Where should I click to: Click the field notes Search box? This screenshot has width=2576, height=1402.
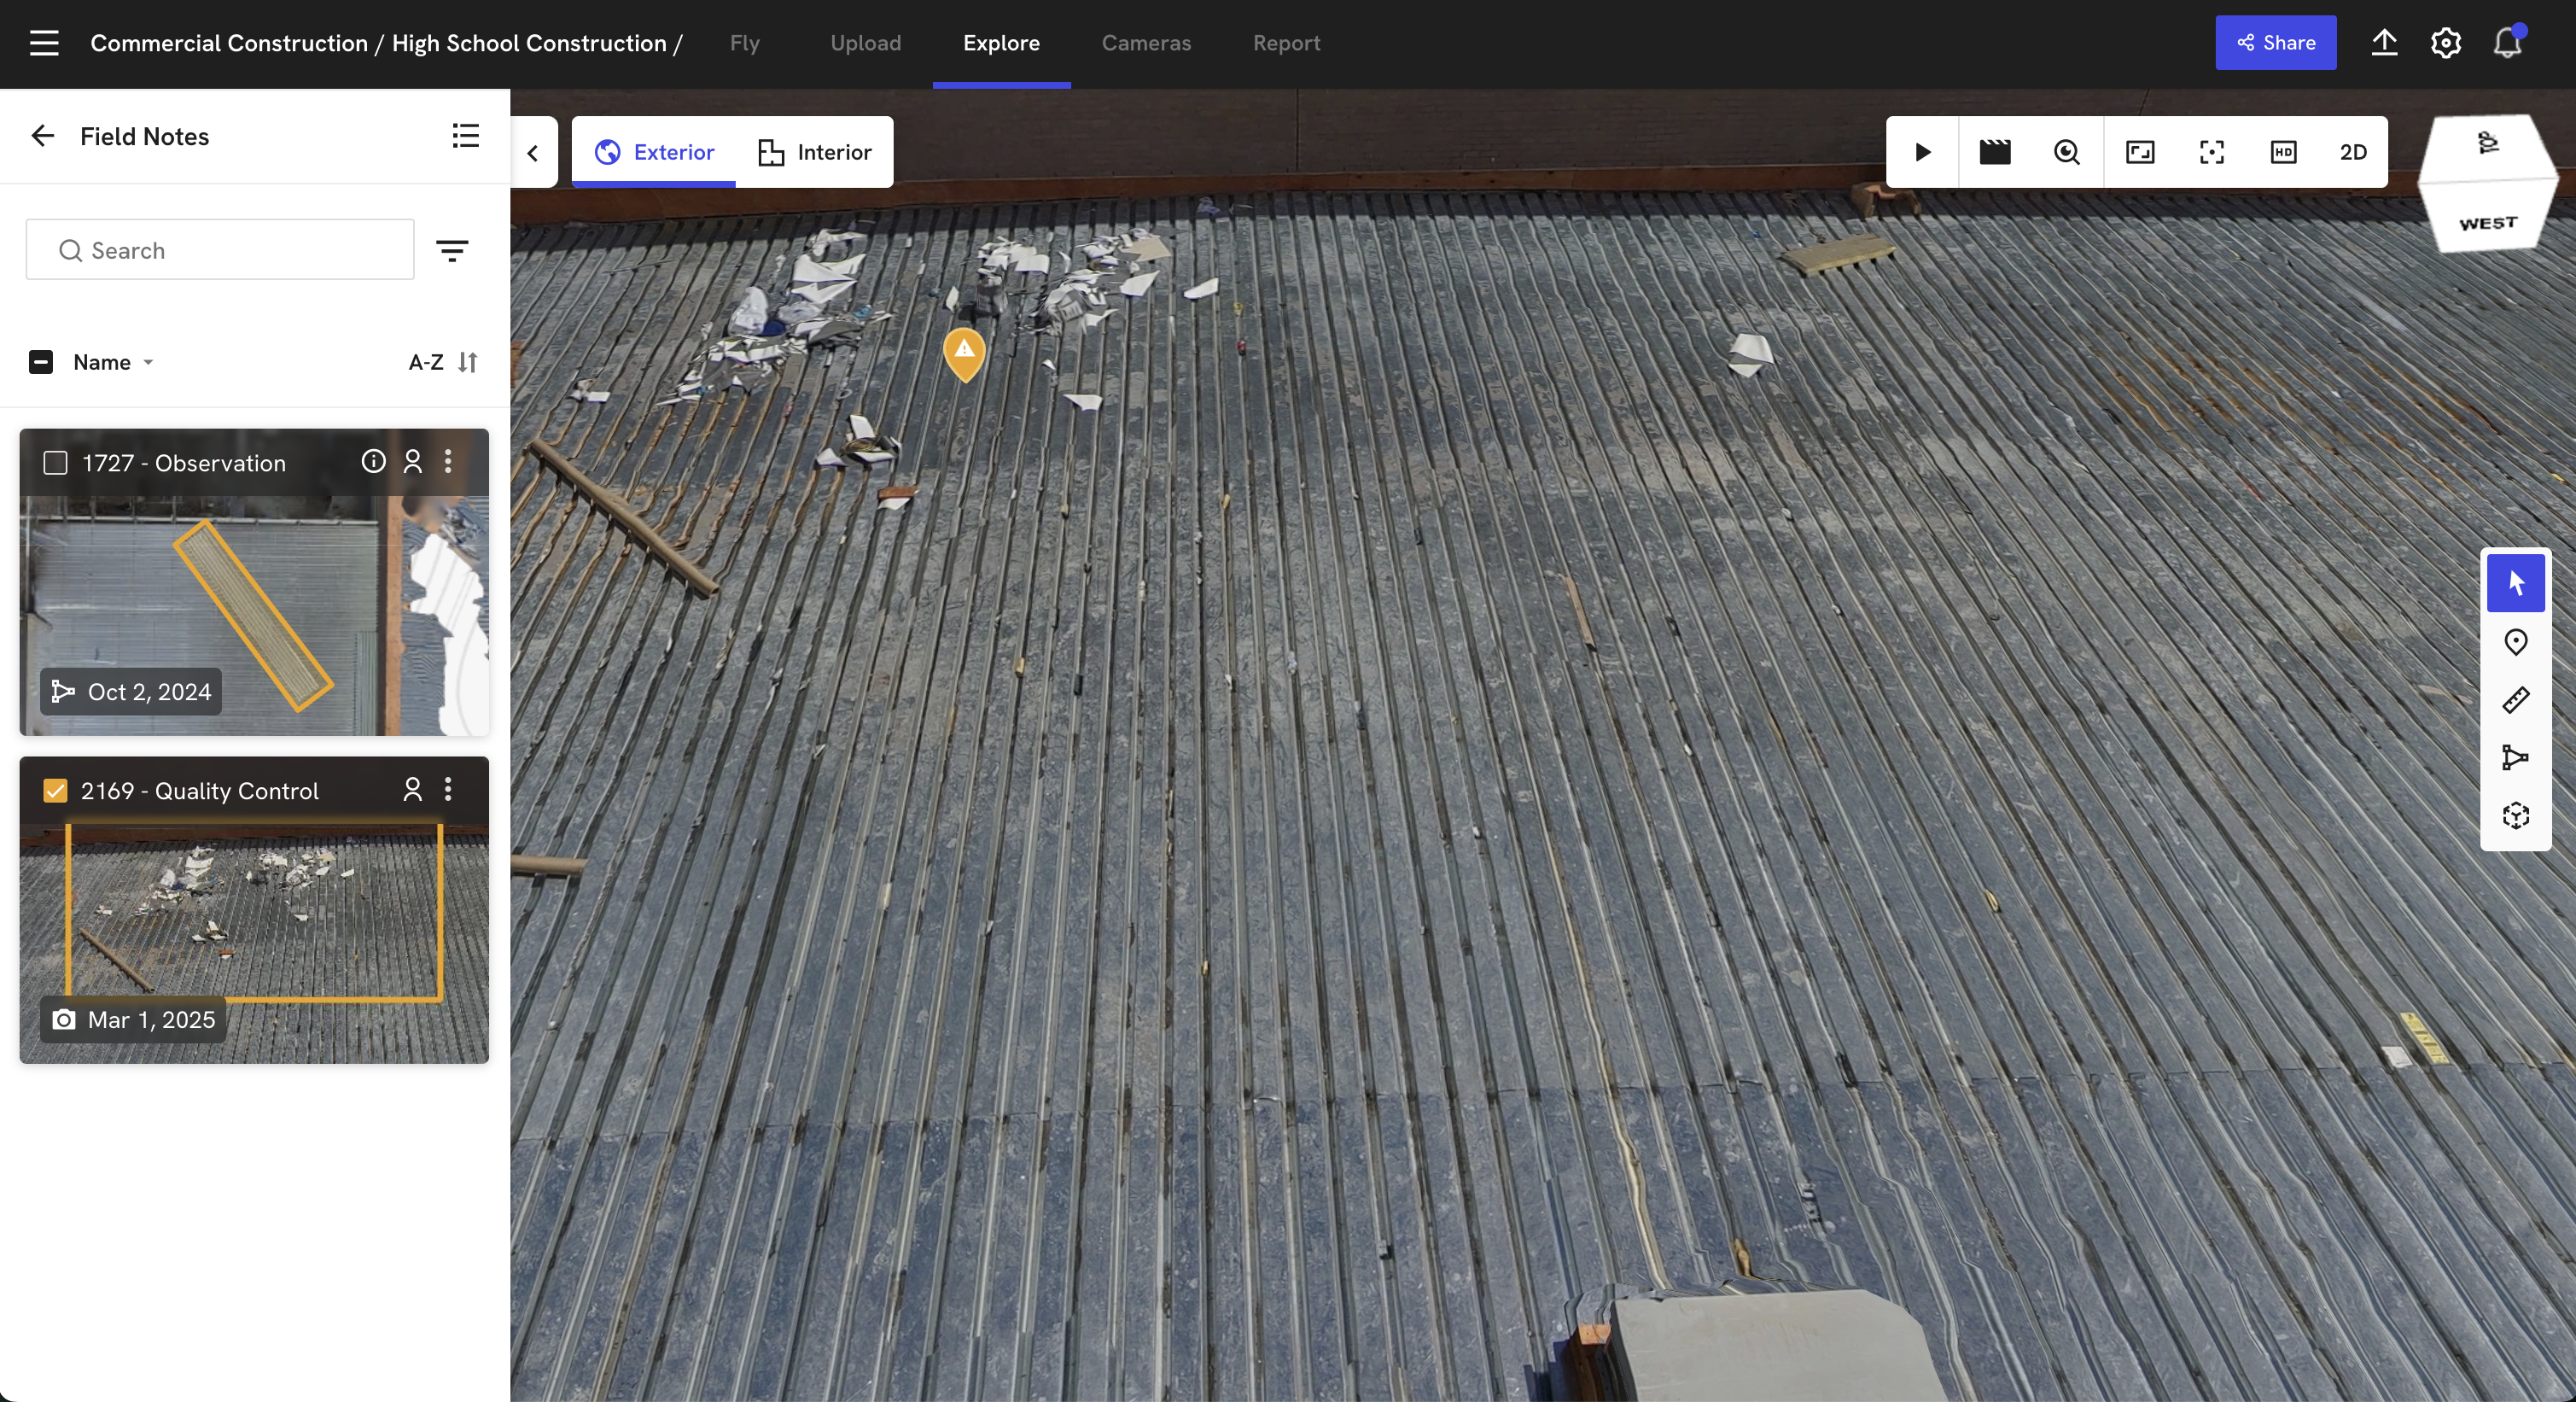pos(220,250)
